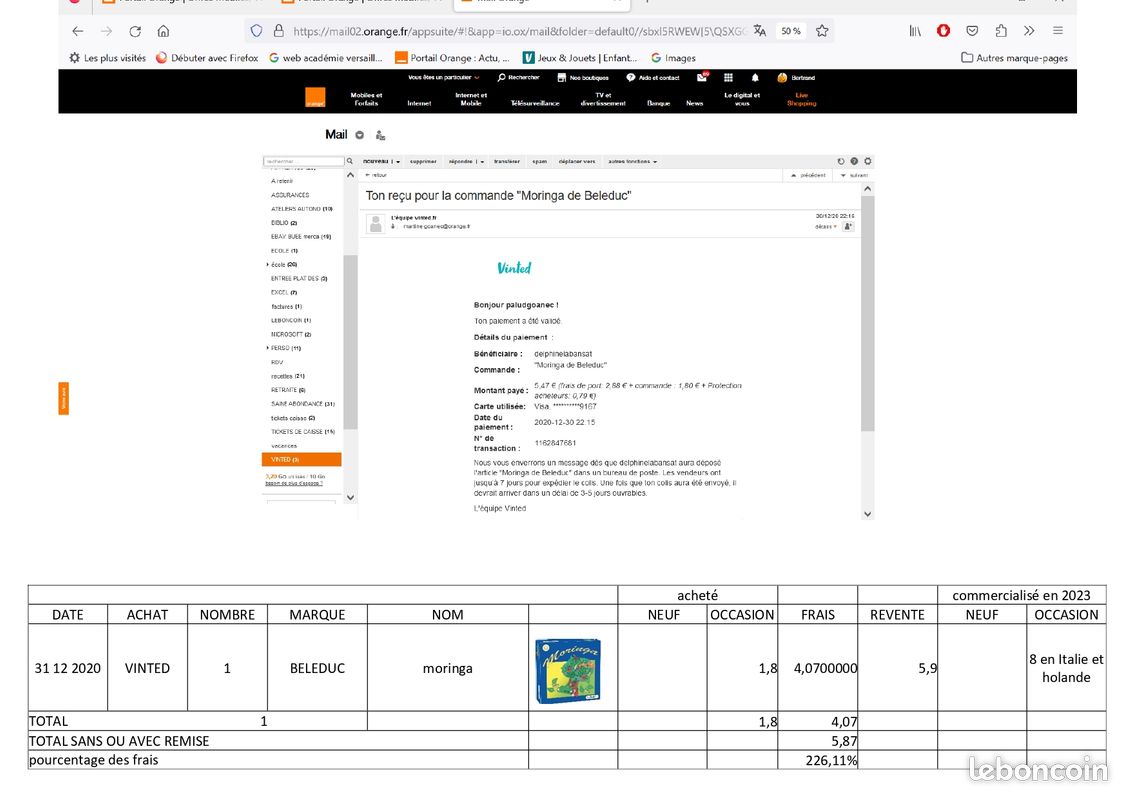Expand the 'école (20)' folder

pos(268,265)
